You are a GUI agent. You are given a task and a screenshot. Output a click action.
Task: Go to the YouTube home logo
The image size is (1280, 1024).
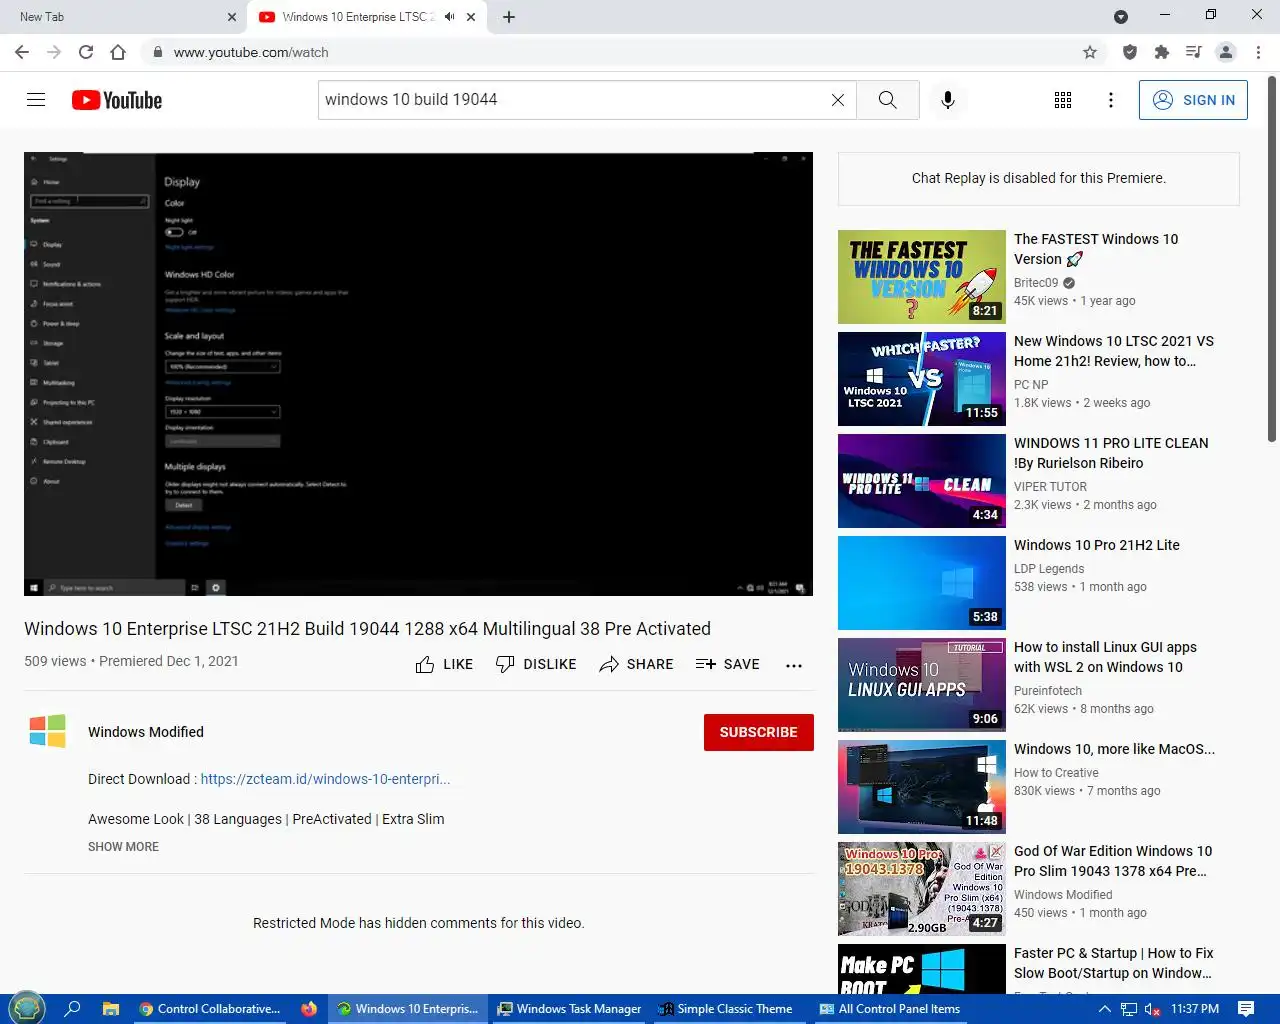point(117,100)
